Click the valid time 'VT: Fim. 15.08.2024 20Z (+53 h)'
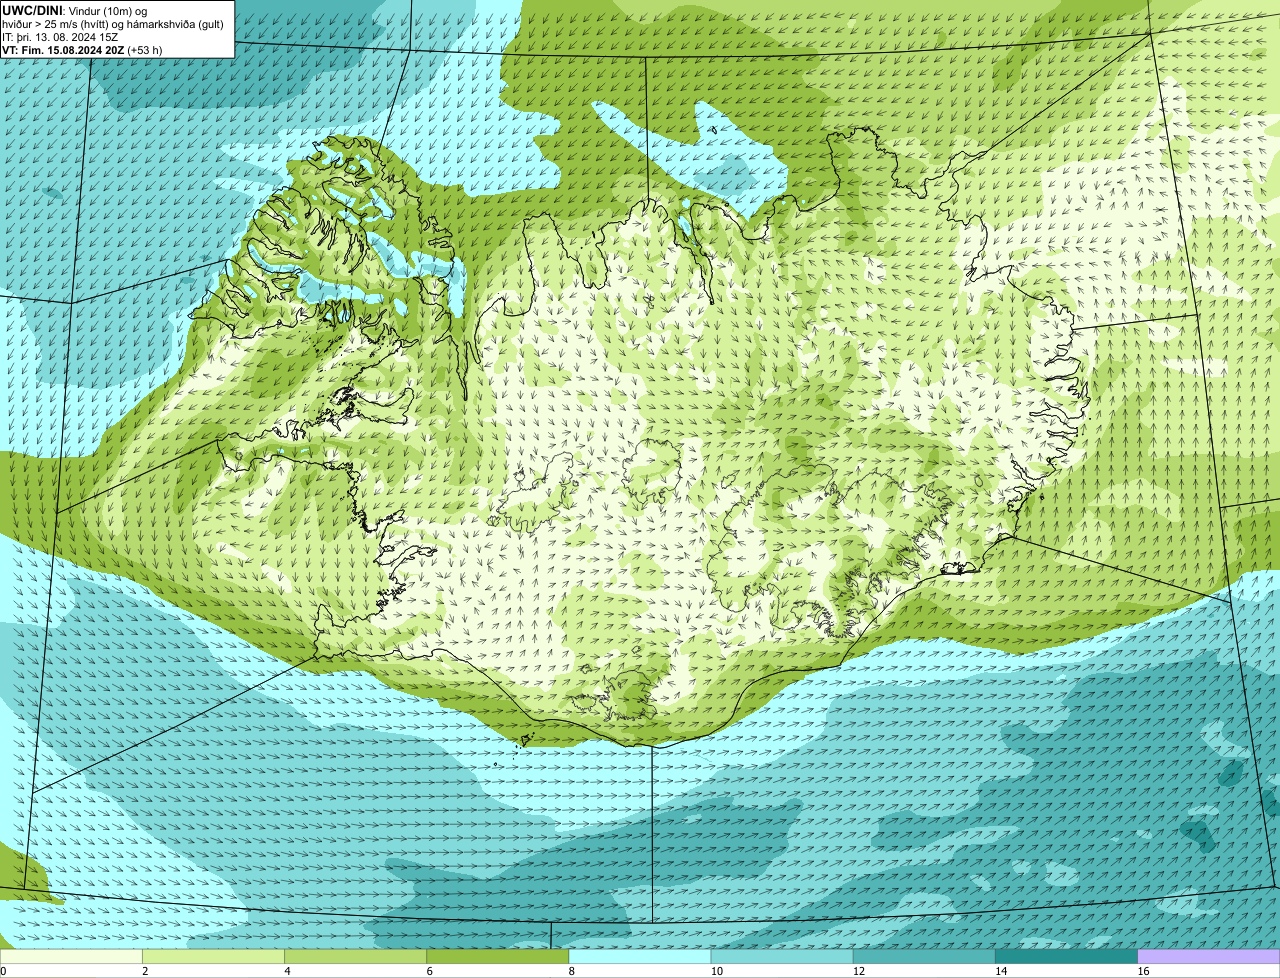The width and height of the screenshot is (1280, 978). pos(82,49)
